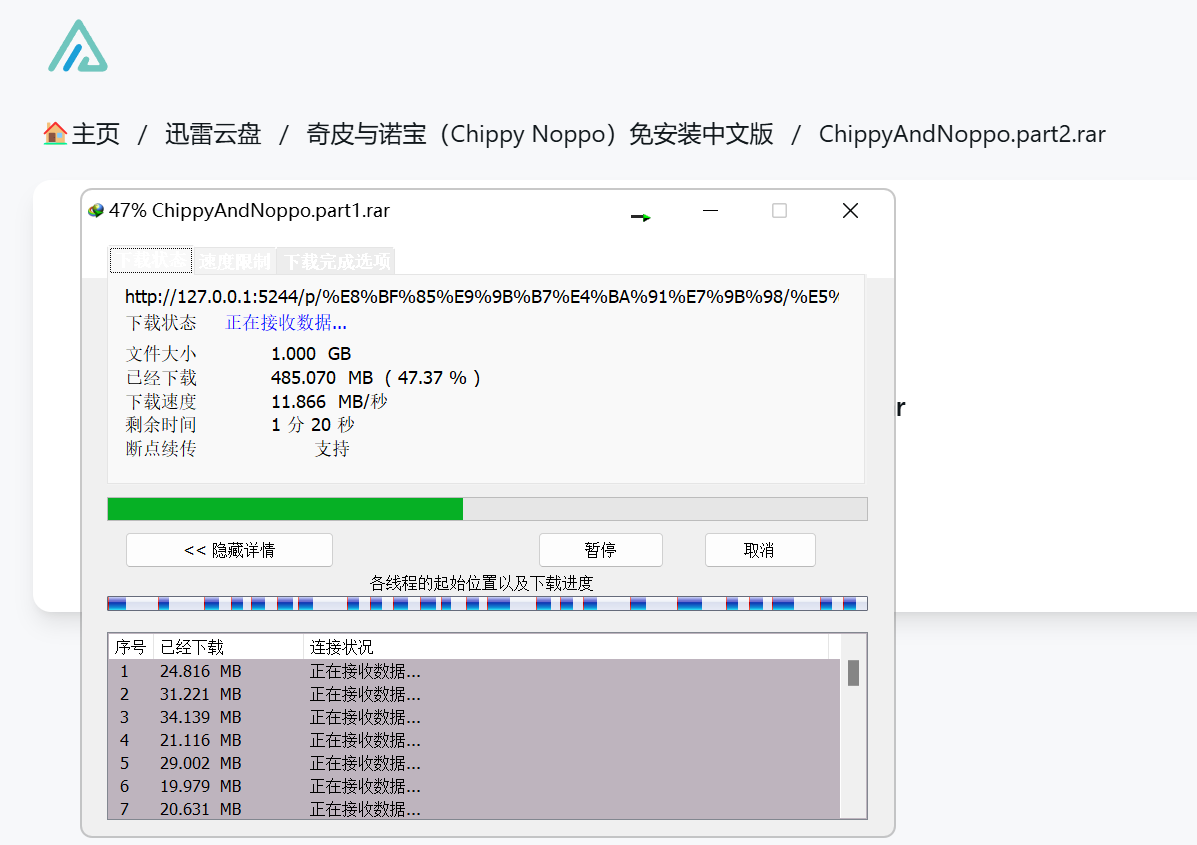Click the http://127.0.0.1:5244 URL text

click(482, 297)
